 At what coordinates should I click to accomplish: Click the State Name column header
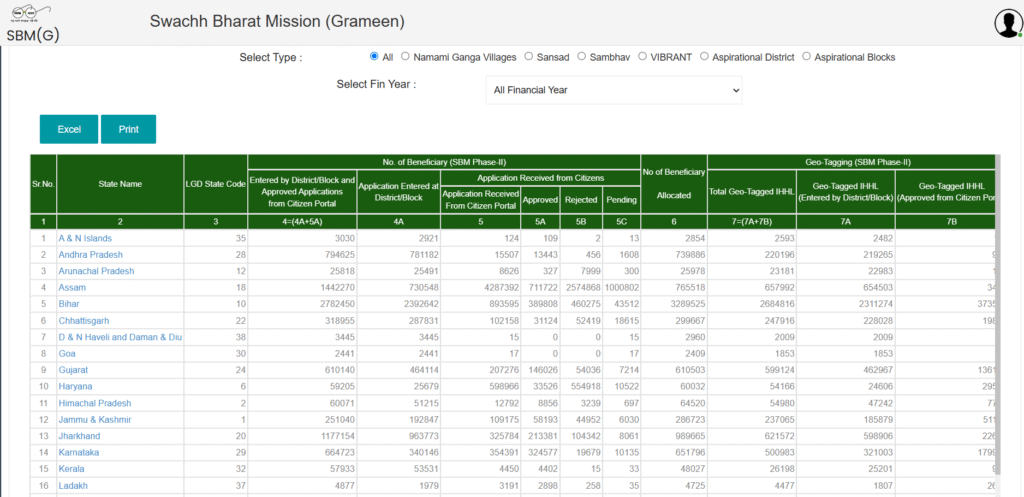coord(120,184)
